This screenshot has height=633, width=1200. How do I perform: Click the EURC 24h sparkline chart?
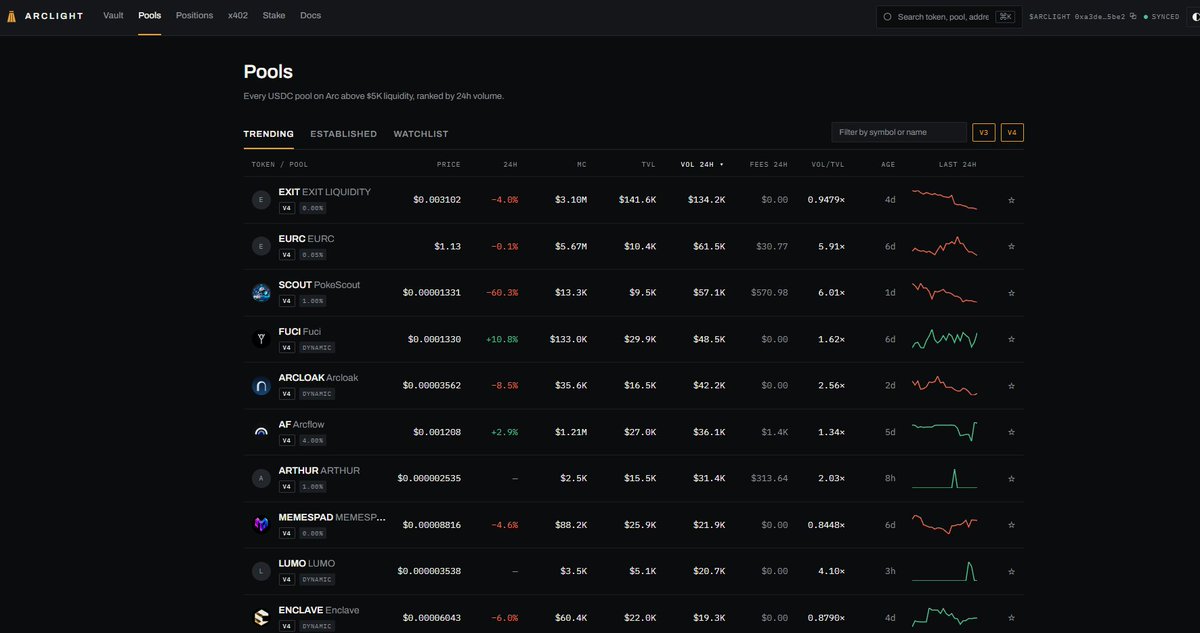point(944,246)
